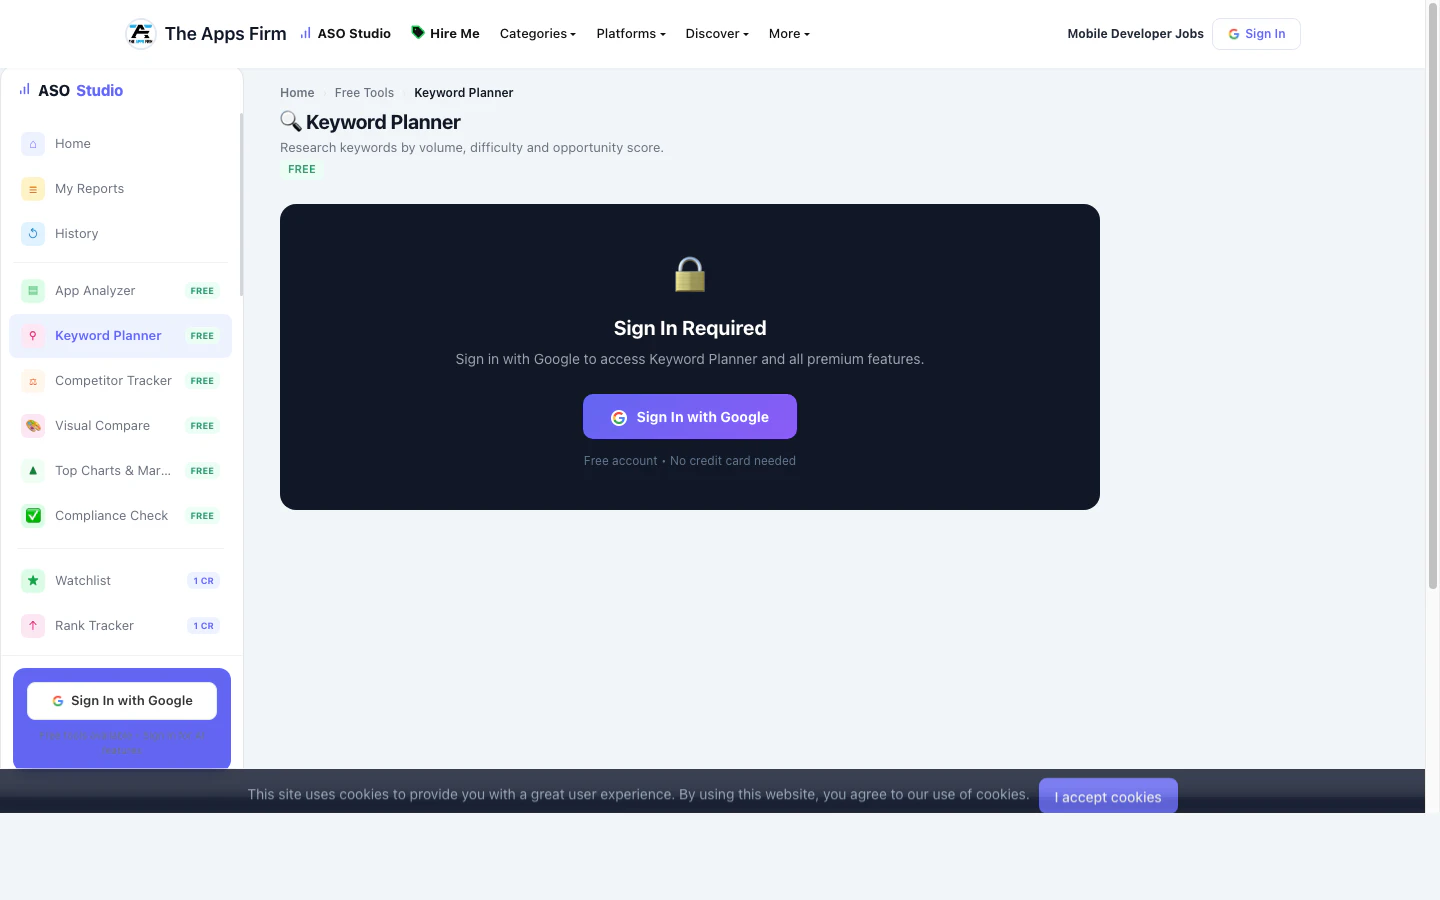1440x900 pixels.
Task: Go to Home breadcrumb link
Action: click(x=297, y=93)
